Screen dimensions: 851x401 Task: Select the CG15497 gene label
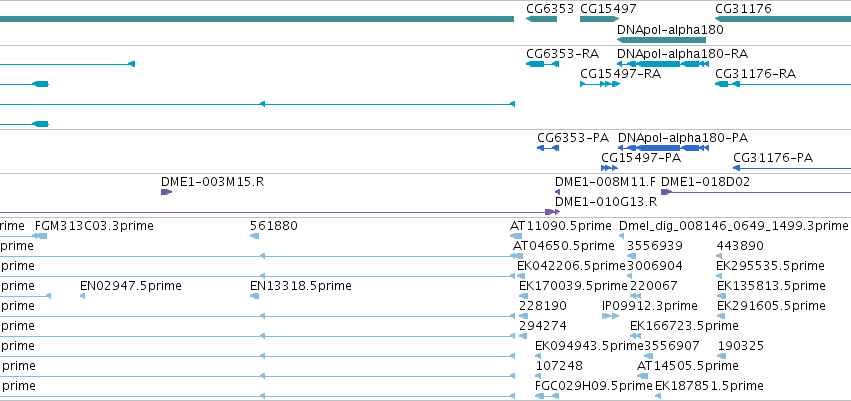click(x=608, y=9)
